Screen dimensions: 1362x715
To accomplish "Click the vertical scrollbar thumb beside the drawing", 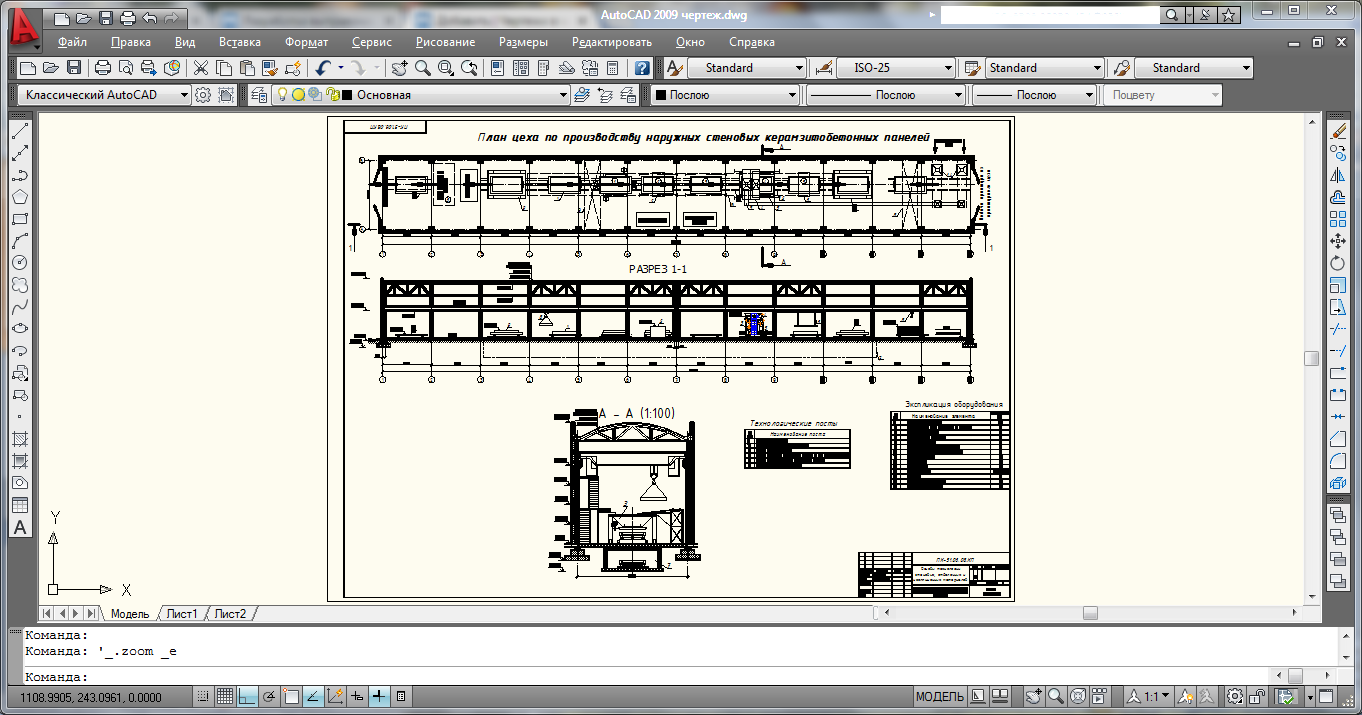I will point(1311,358).
